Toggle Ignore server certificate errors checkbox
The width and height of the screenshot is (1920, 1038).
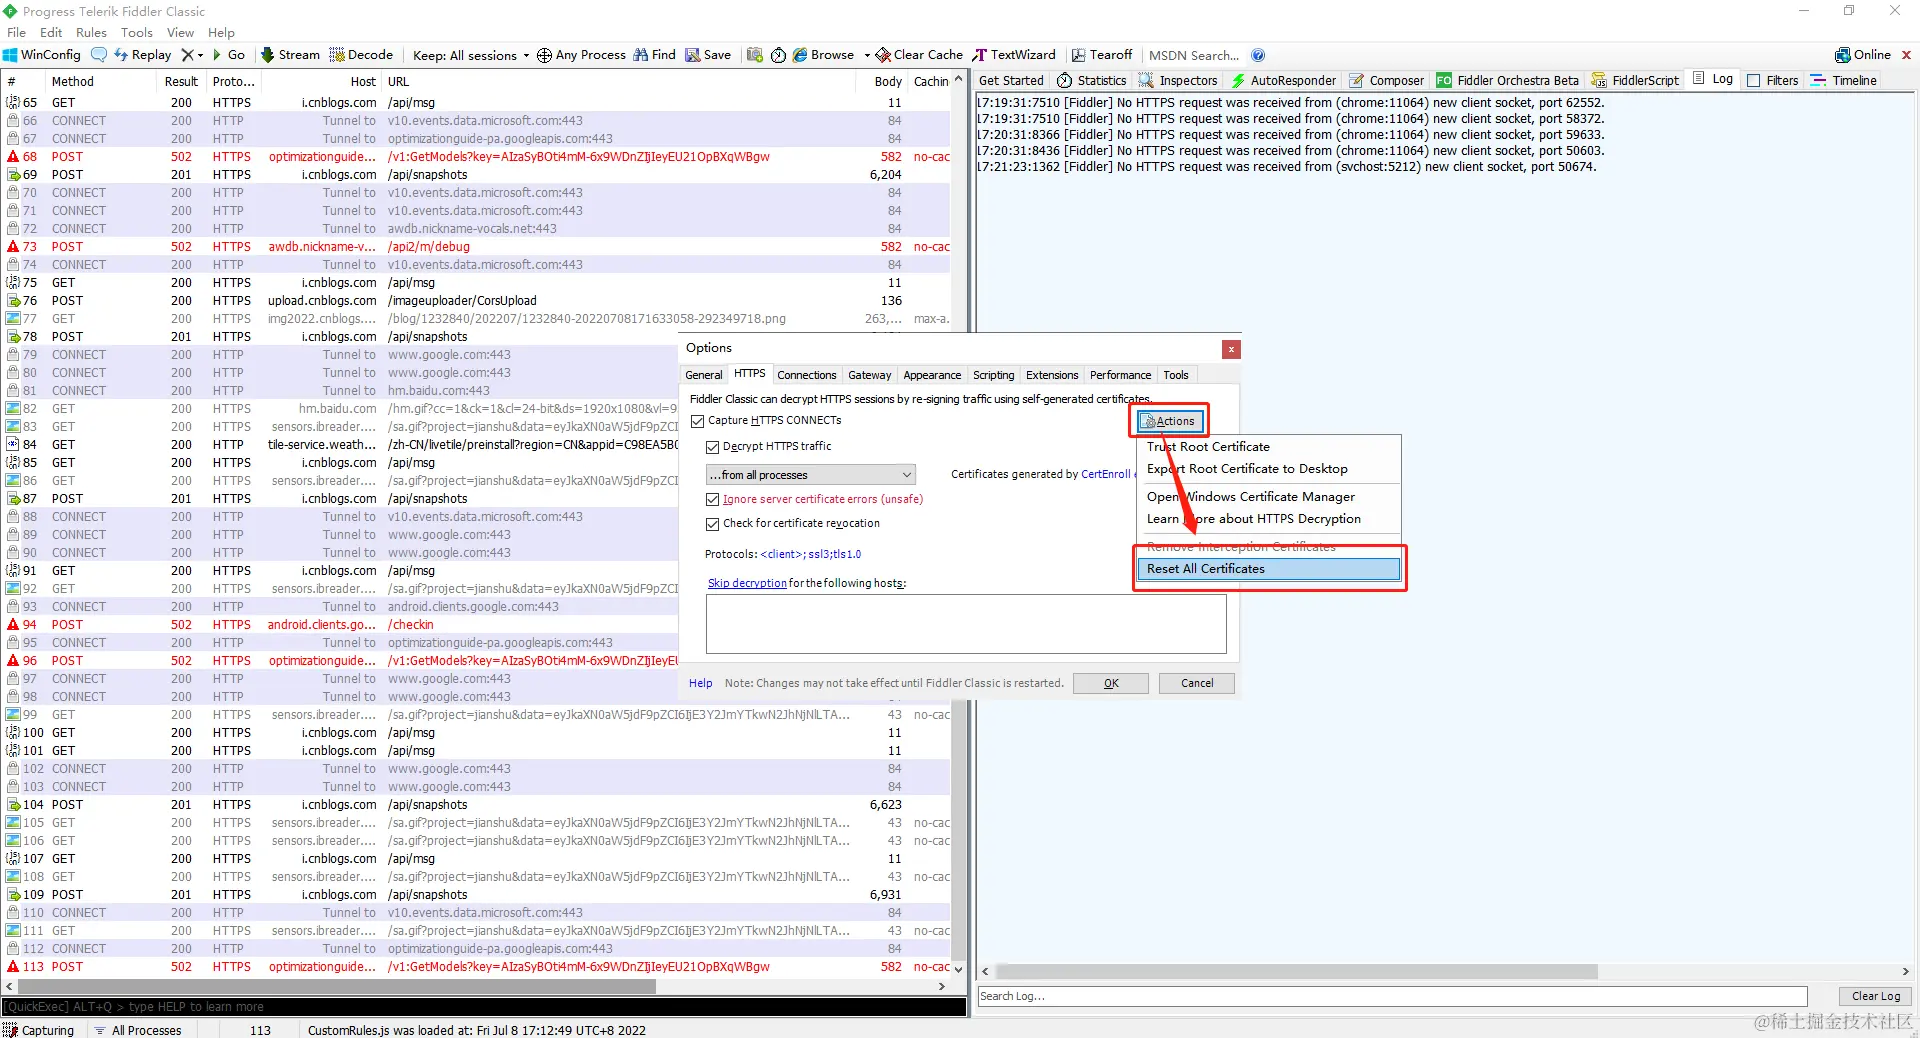713,500
